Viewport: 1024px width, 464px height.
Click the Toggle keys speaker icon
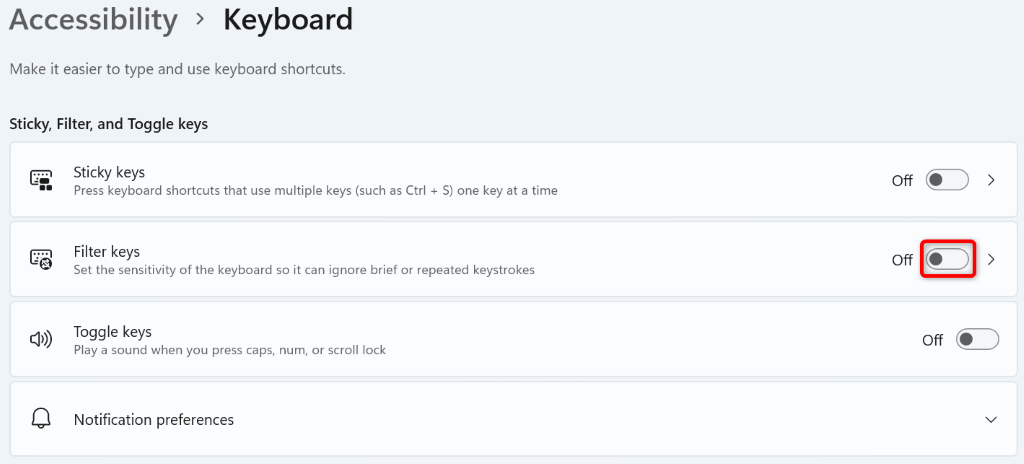[x=41, y=340]
